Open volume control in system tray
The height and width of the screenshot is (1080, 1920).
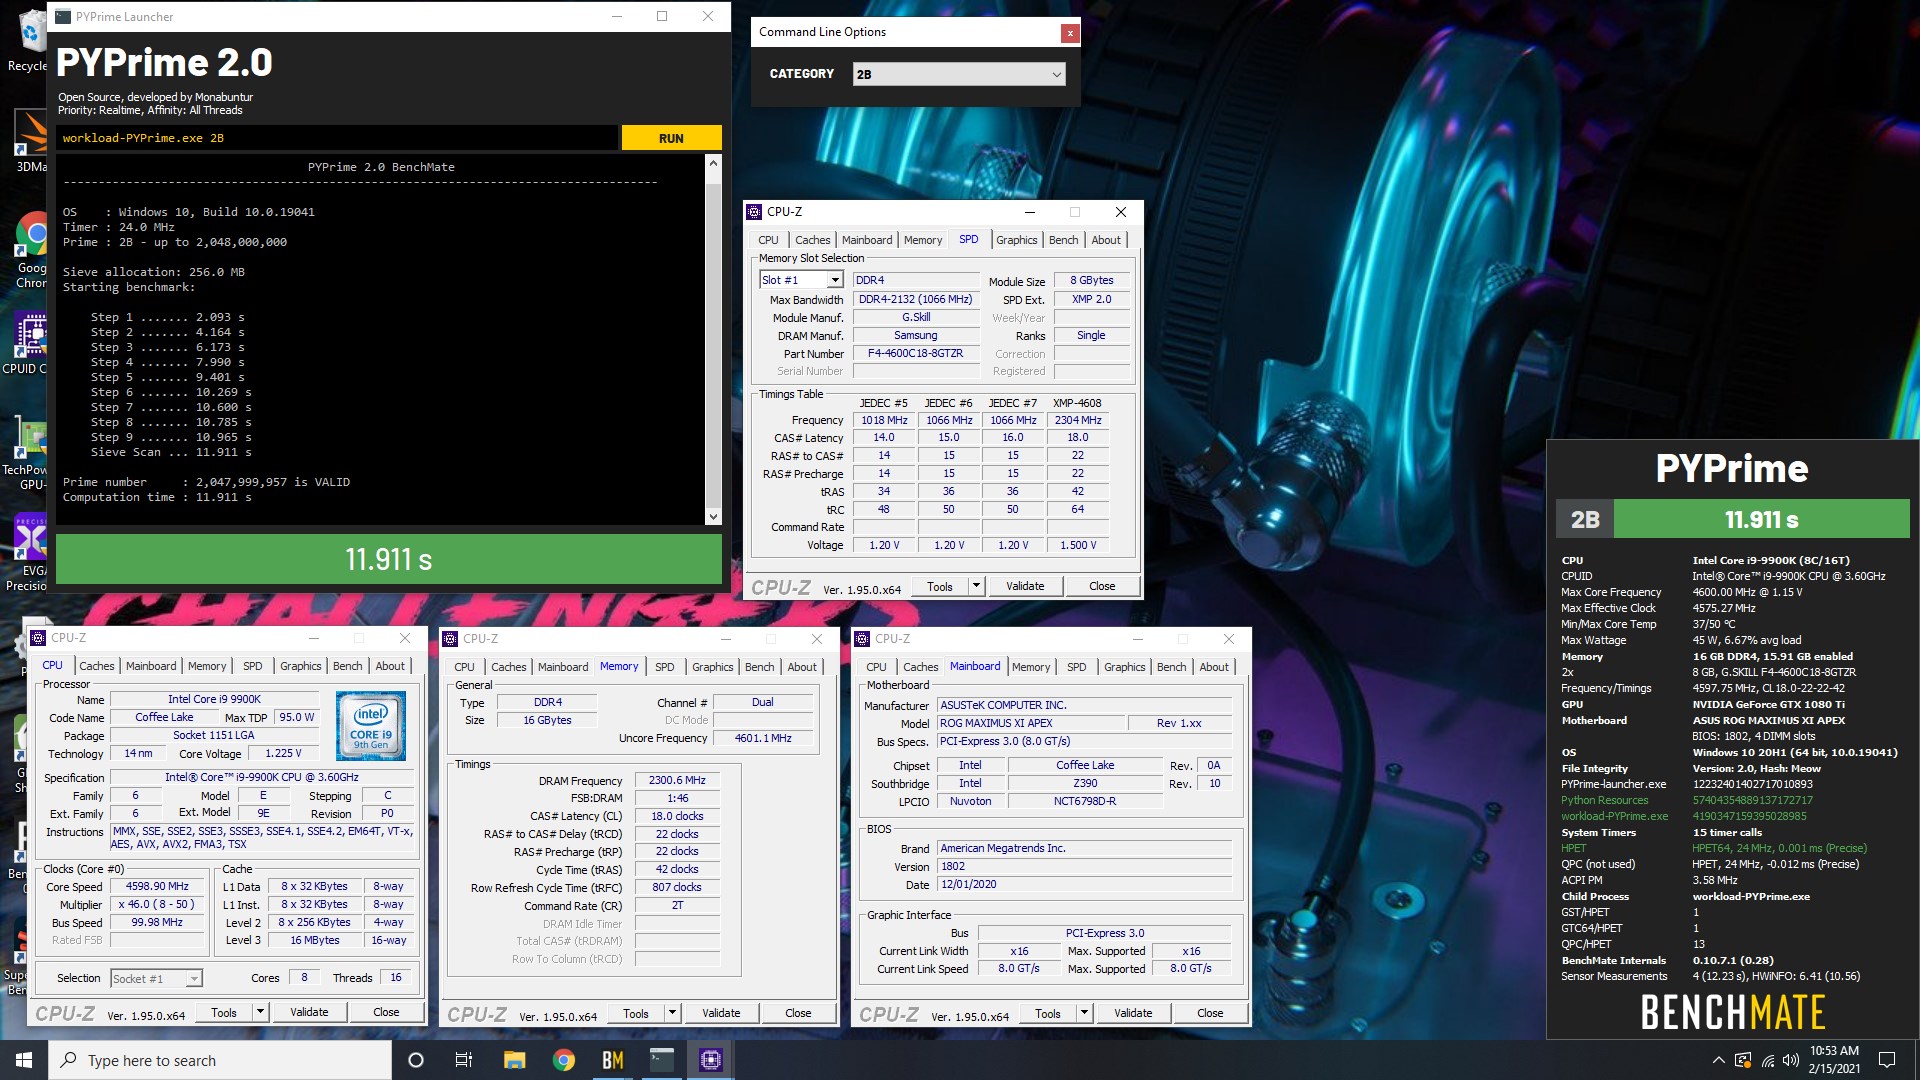[x=1790, y=1060]
